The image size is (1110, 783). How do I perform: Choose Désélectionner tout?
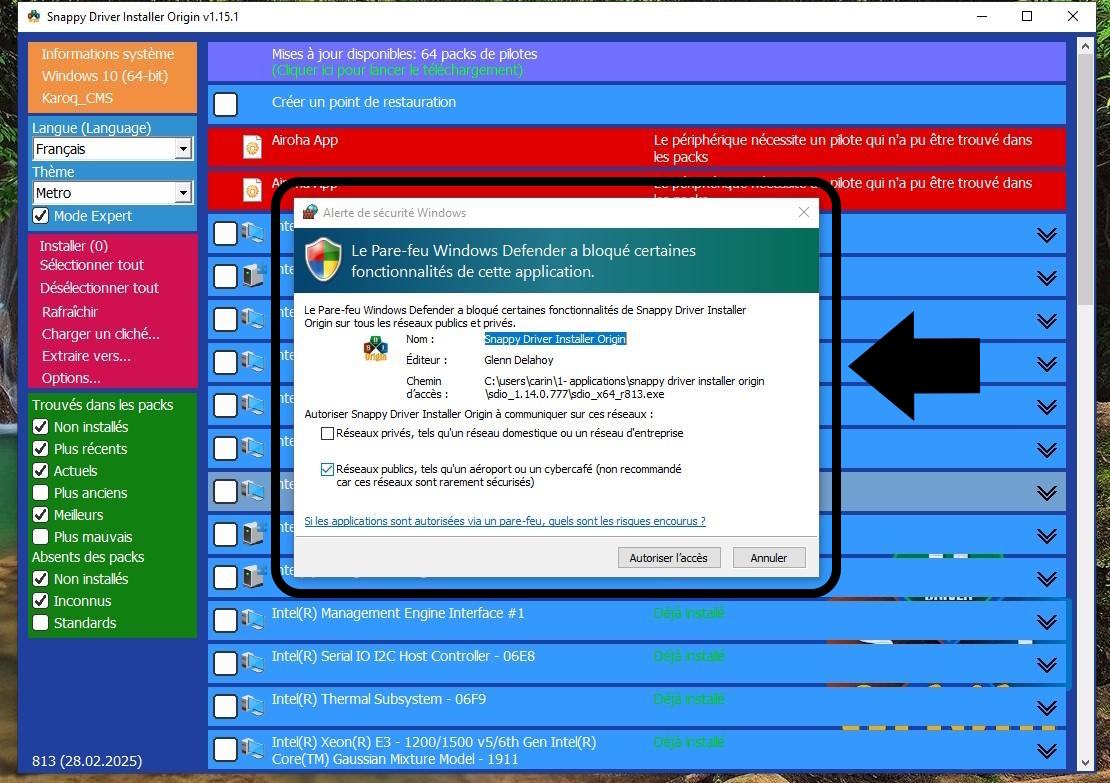coord(99,287)
